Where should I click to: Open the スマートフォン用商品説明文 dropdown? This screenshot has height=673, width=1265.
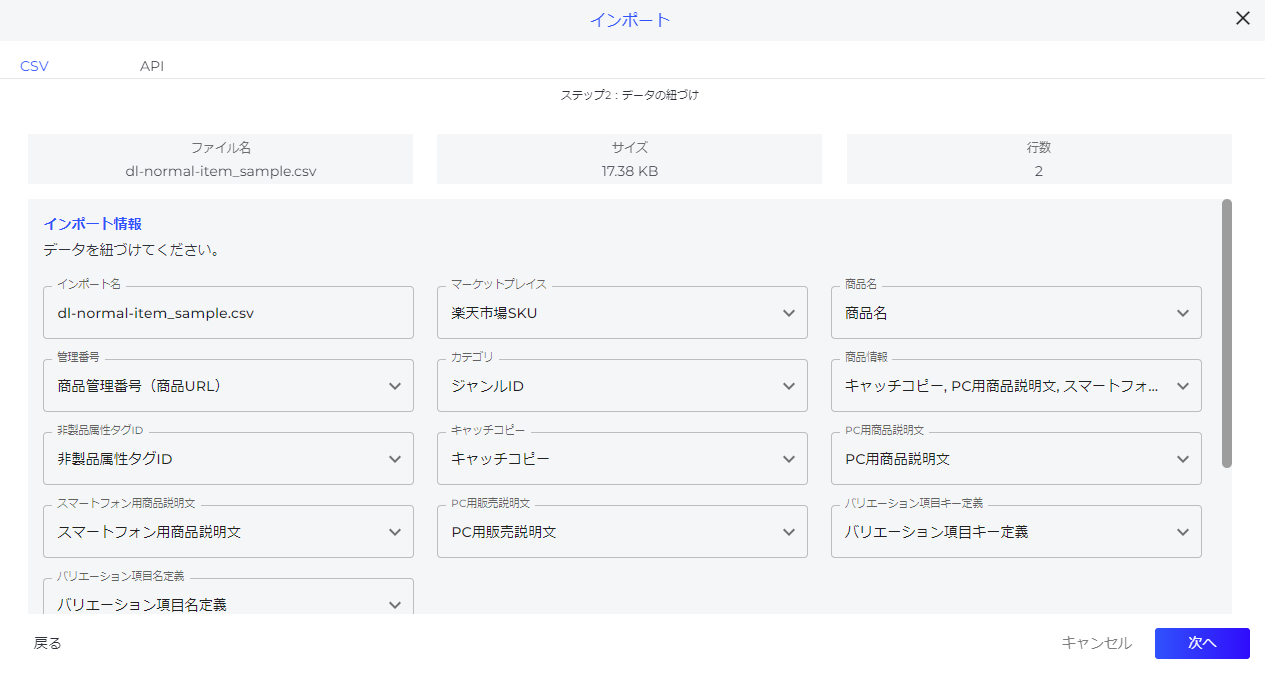228,532
